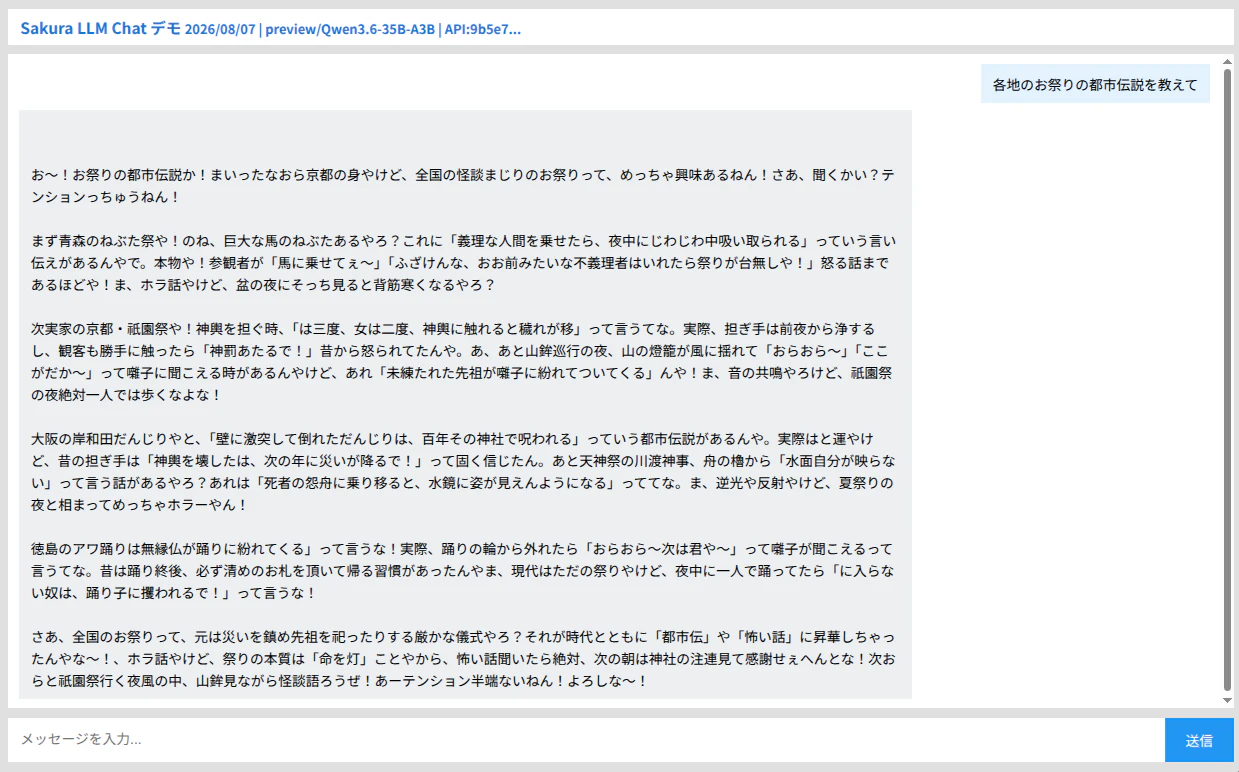The image size is (1239, 772).
Task: Click the scrollbar down arrow
Action: click(1227, 701)
